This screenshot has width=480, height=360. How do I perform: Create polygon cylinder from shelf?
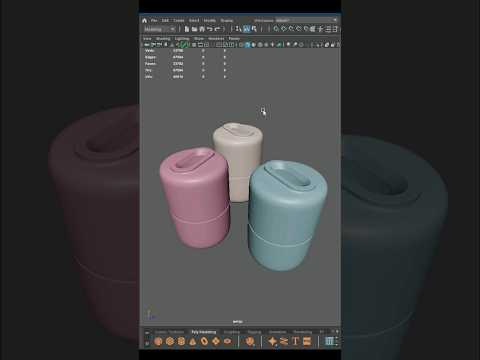click(181, 341)
